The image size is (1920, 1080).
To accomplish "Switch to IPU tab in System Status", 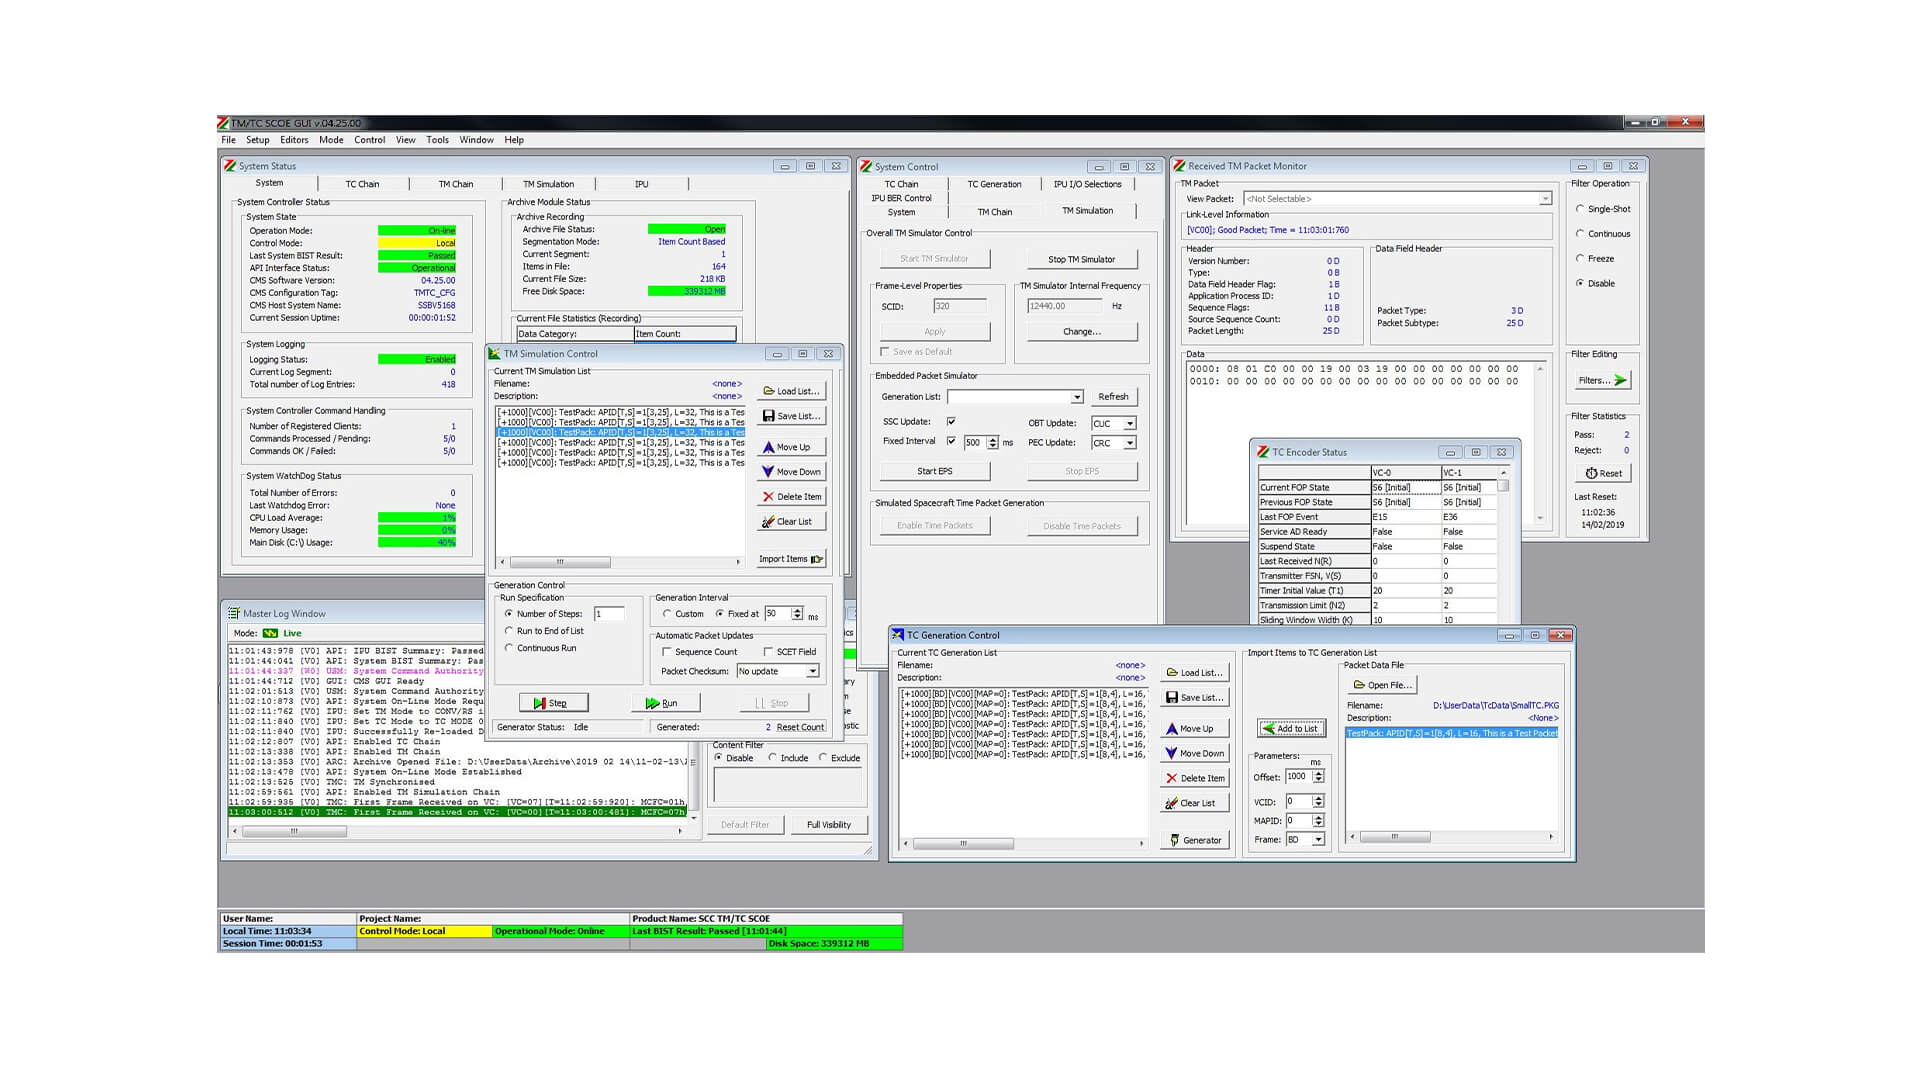I will (641, 184).
